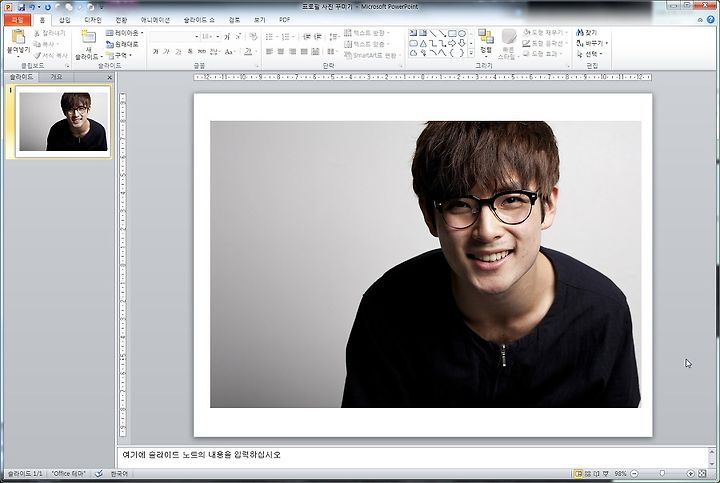Viewport: 720px width, 483px height.
Task: Select the triangle shape in the shapes gallery
Action: pyautogui.click(x=423, y=43)
